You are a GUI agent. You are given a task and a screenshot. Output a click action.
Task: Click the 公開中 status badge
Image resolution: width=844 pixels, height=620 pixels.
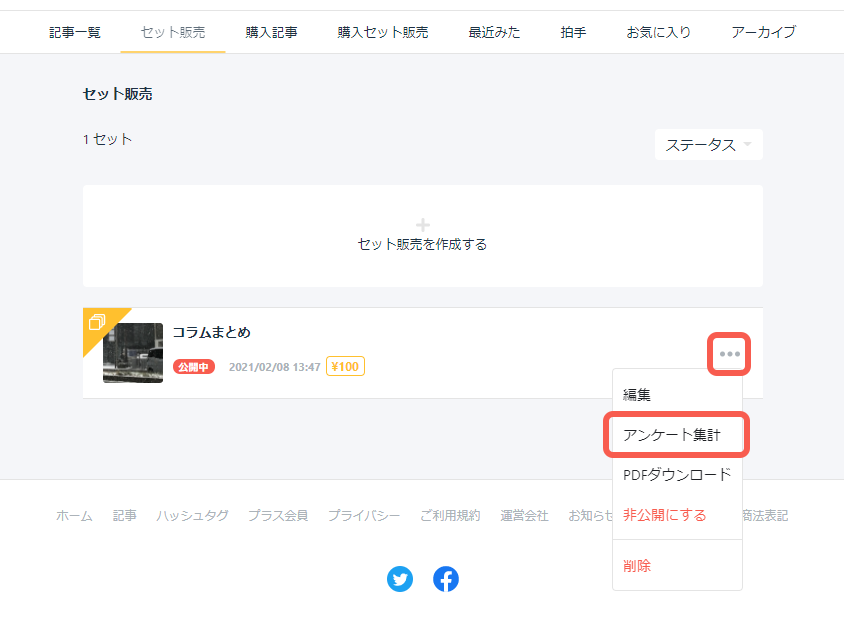(194, 367)
